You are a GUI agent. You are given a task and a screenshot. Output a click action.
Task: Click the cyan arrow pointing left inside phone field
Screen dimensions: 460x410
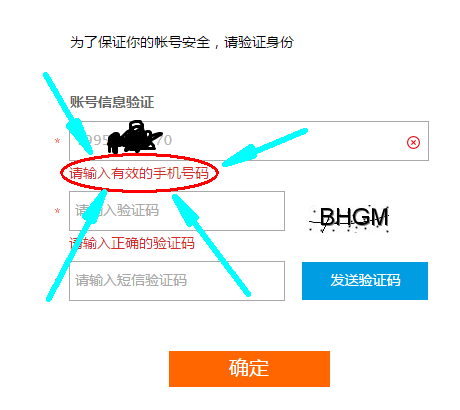(x=264, y=147)
